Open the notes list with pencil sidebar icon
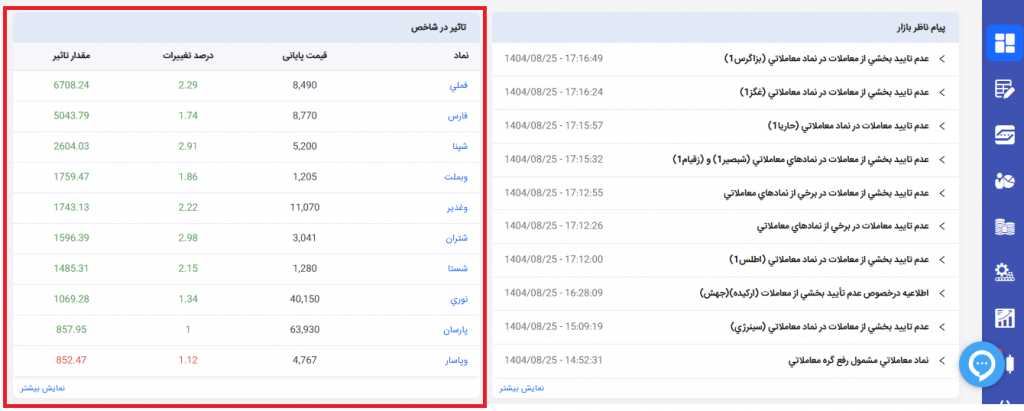 tap(1004, 89)
